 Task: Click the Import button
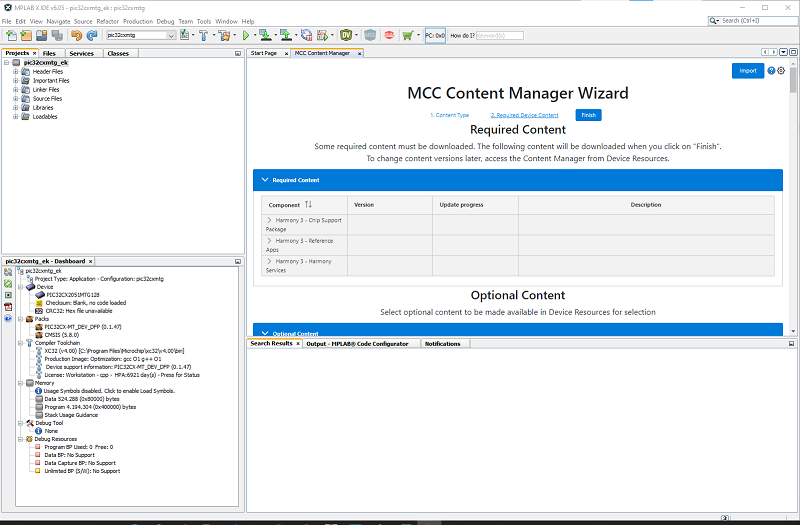[747, 70]
